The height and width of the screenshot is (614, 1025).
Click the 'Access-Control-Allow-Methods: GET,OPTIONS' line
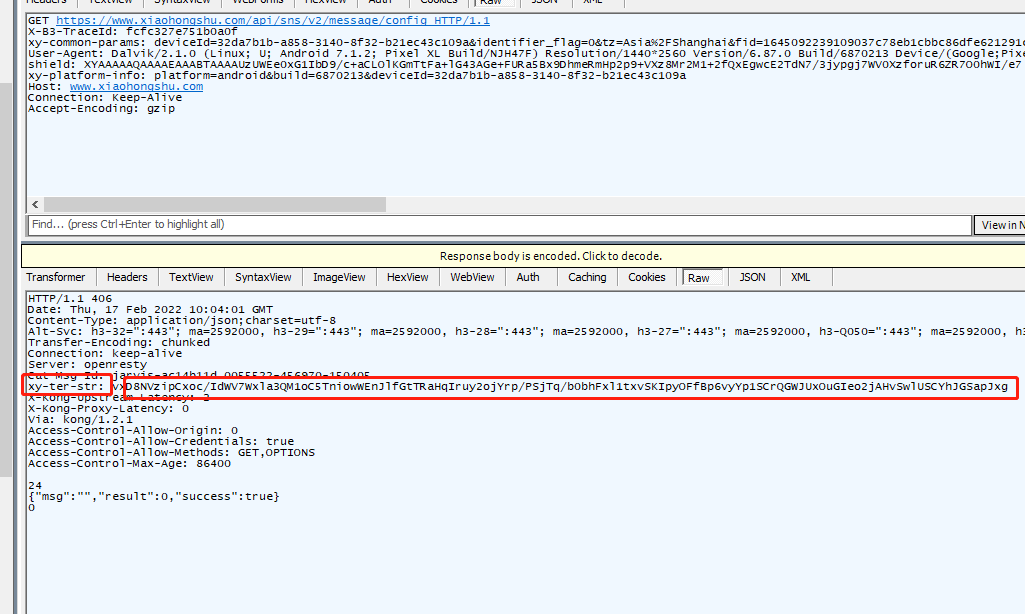171,453
